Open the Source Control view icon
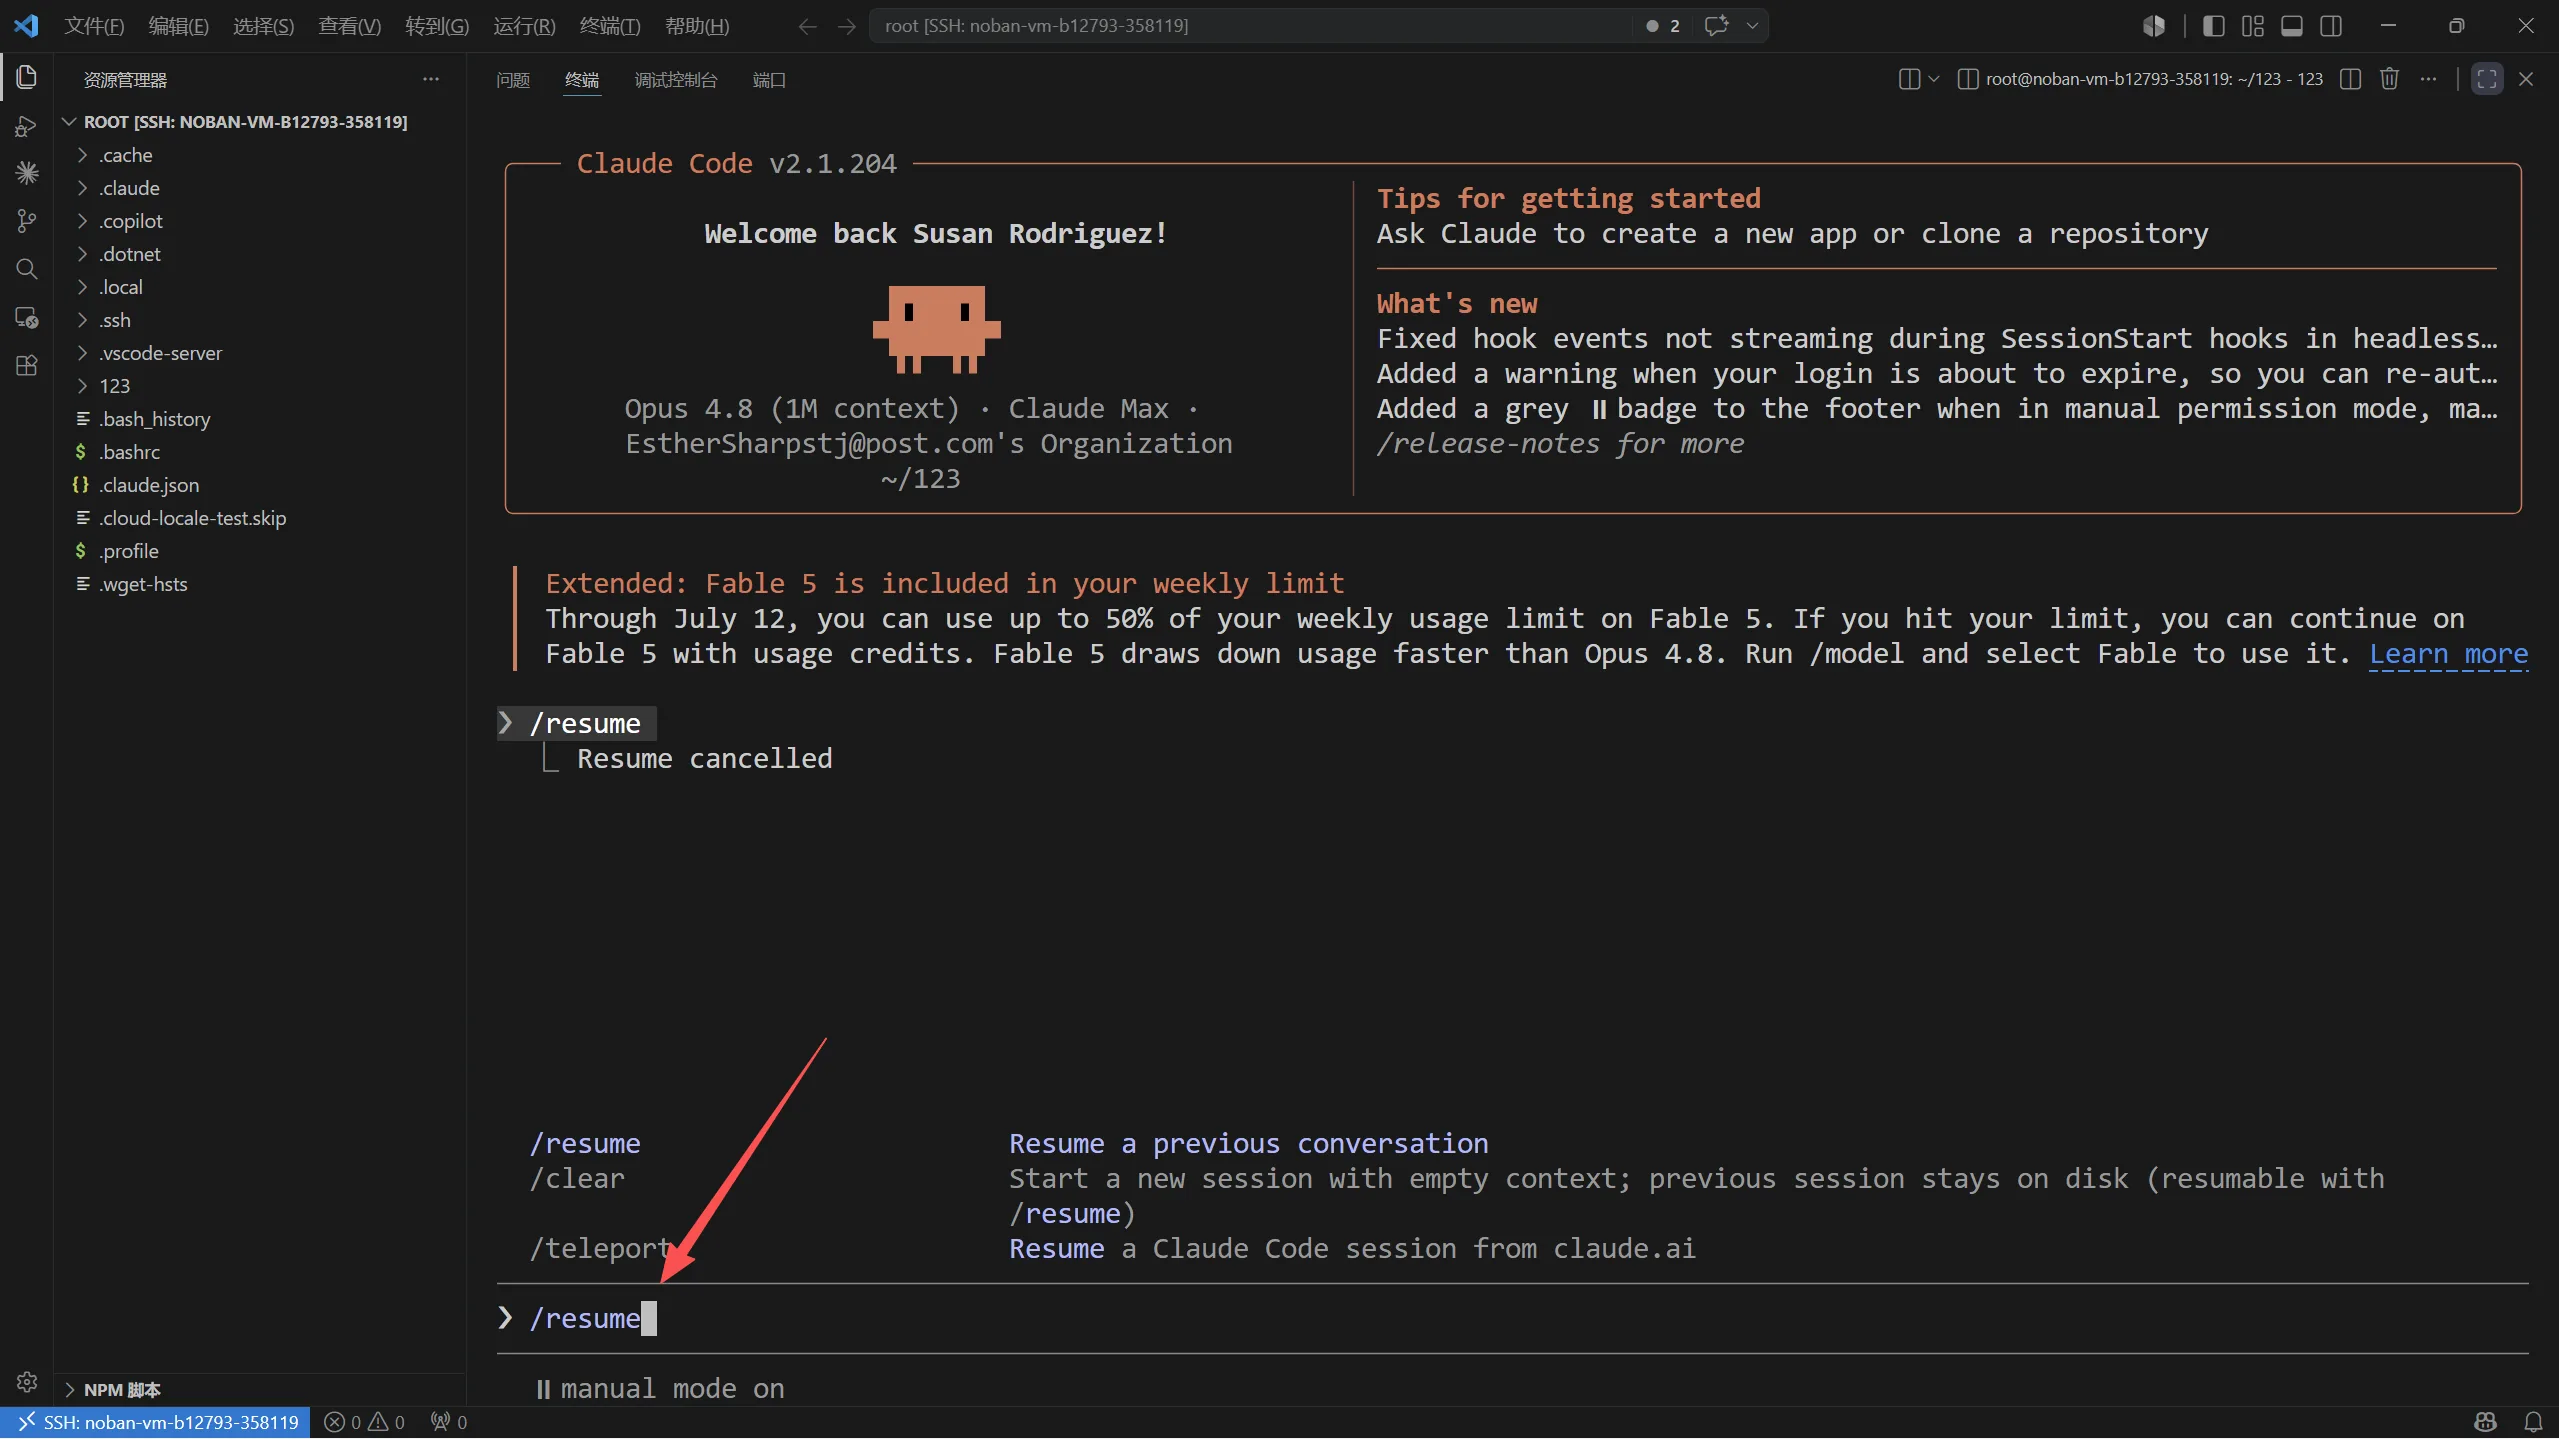This screenshot has height=1439, width=2559. pyautogui.click(x=27, y=221)
